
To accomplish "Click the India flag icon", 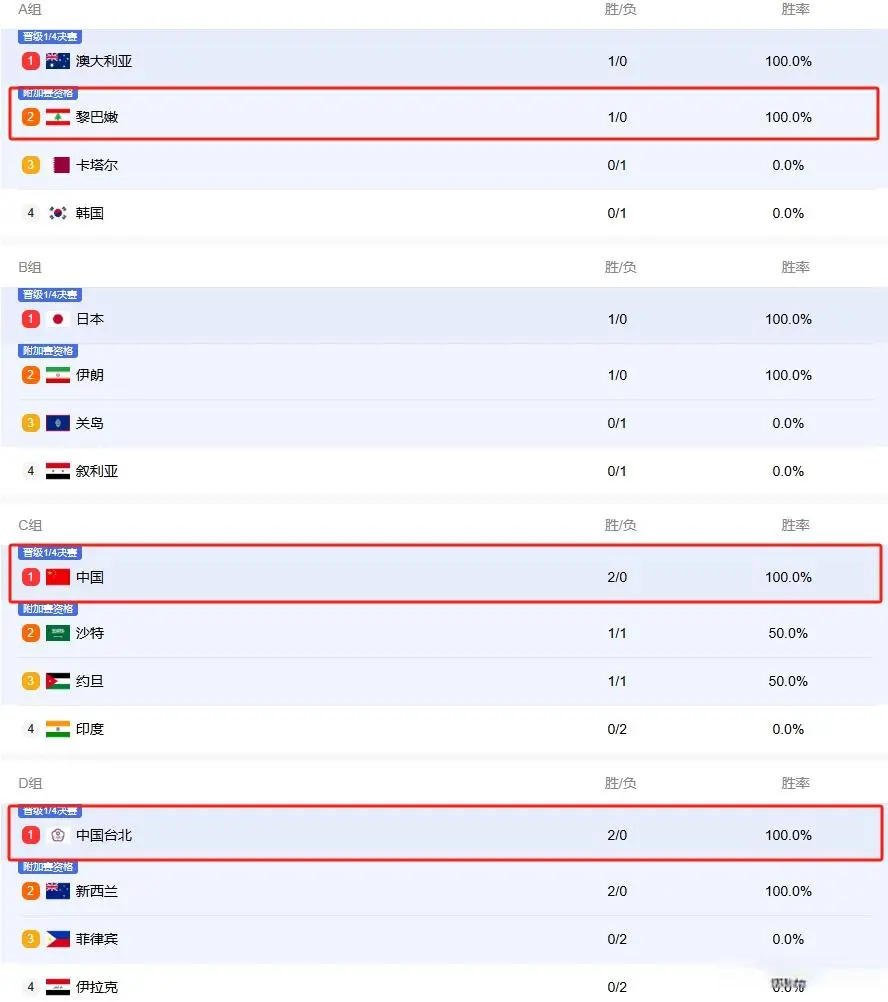I will pos(58,729).
